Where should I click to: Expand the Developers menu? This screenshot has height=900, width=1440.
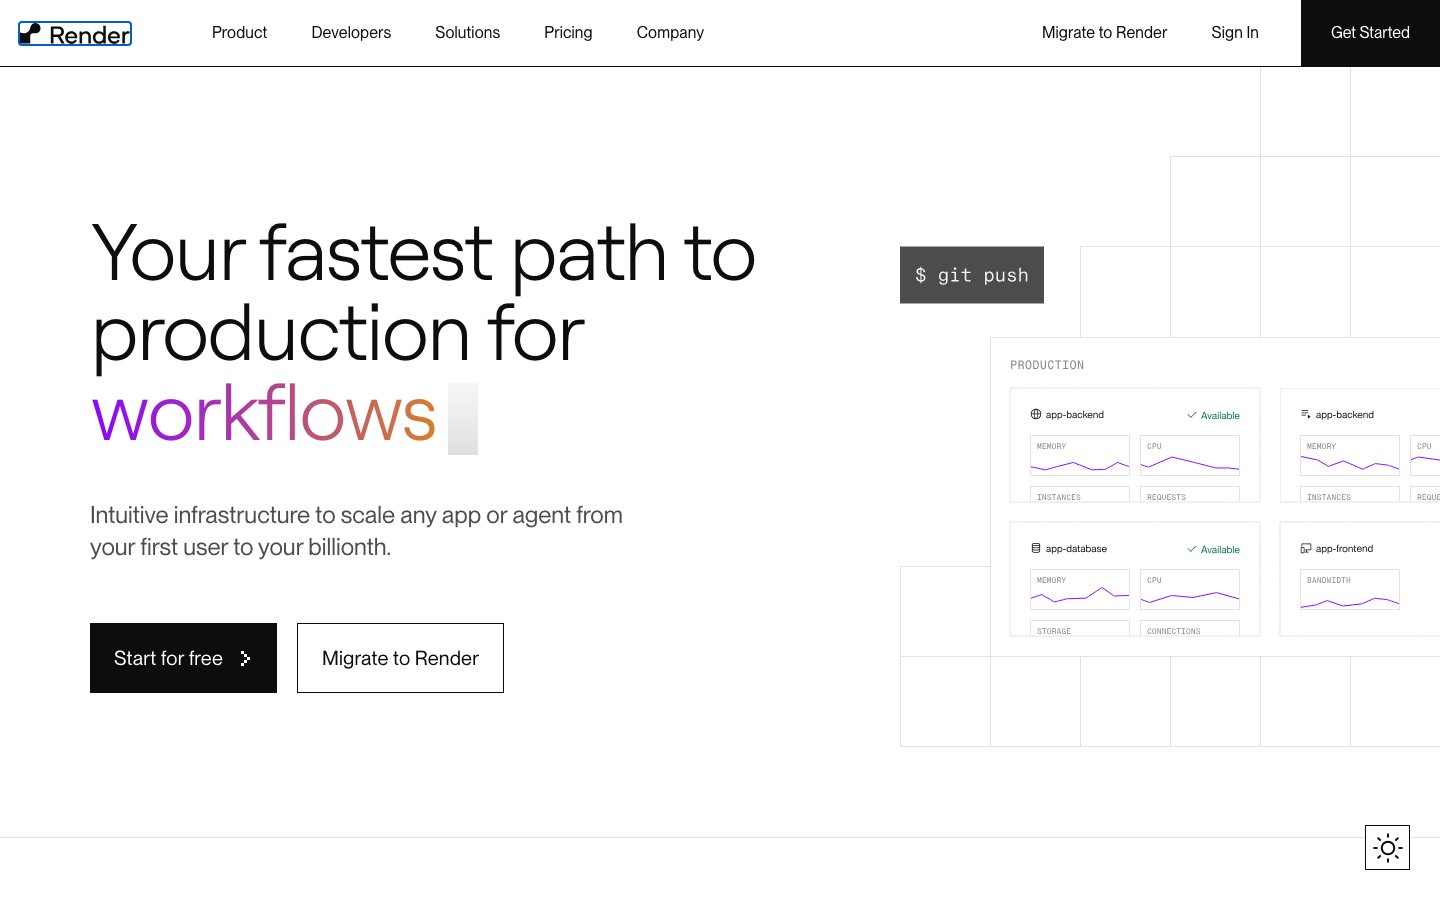click(x=351, y=33)
